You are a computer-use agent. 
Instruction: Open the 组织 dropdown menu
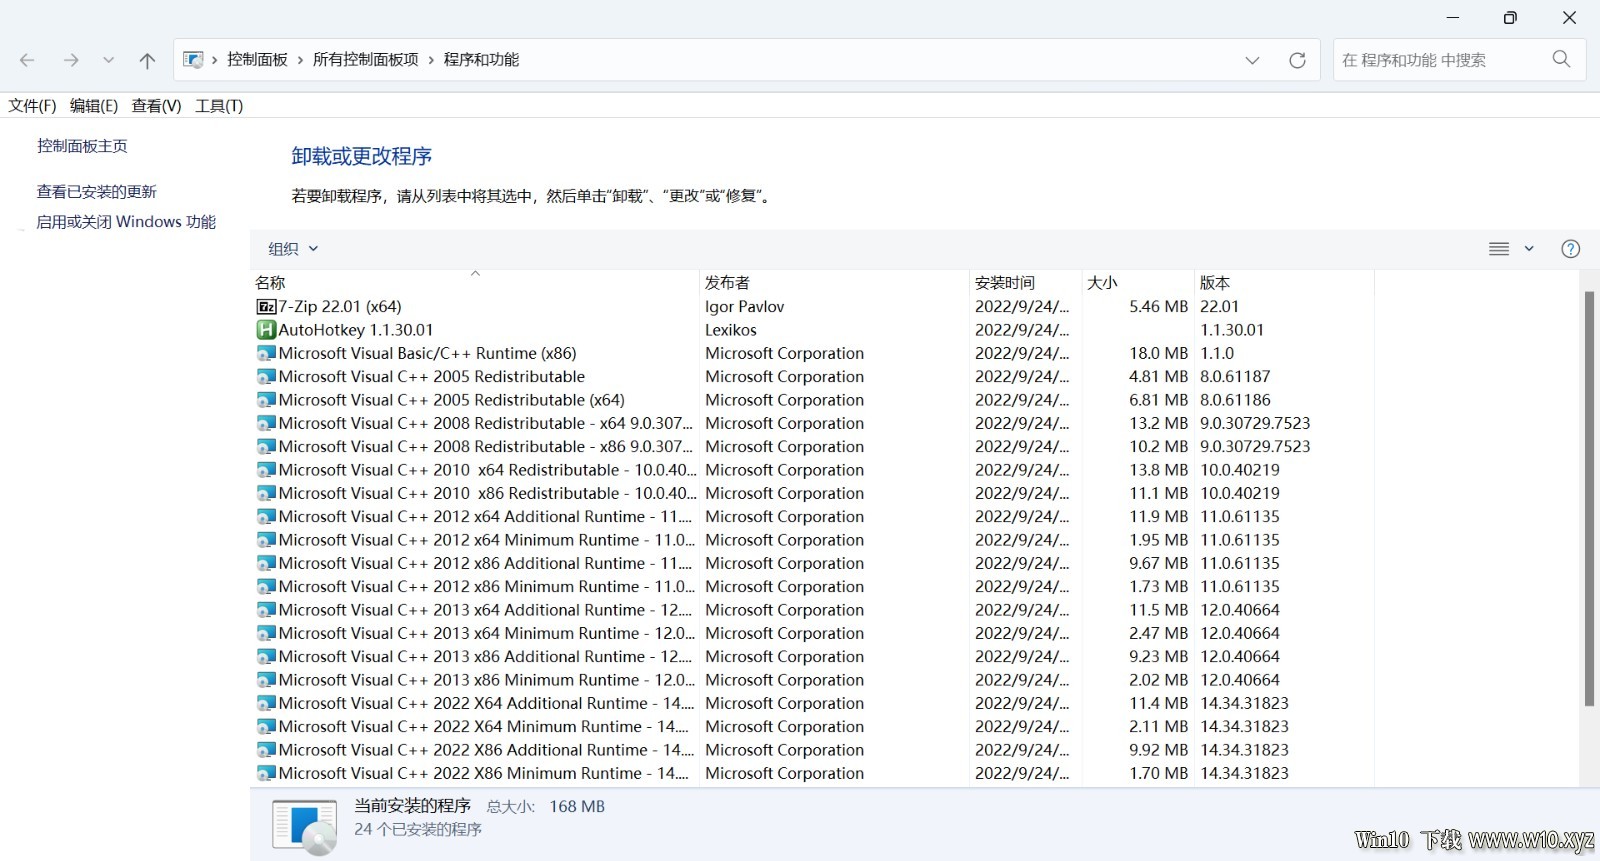tap(293, 249)
